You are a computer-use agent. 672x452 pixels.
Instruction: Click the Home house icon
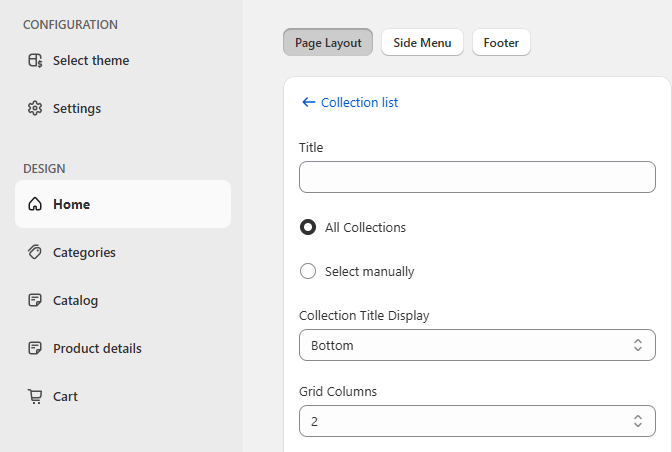pyautogui.click(x=35, y=204)
